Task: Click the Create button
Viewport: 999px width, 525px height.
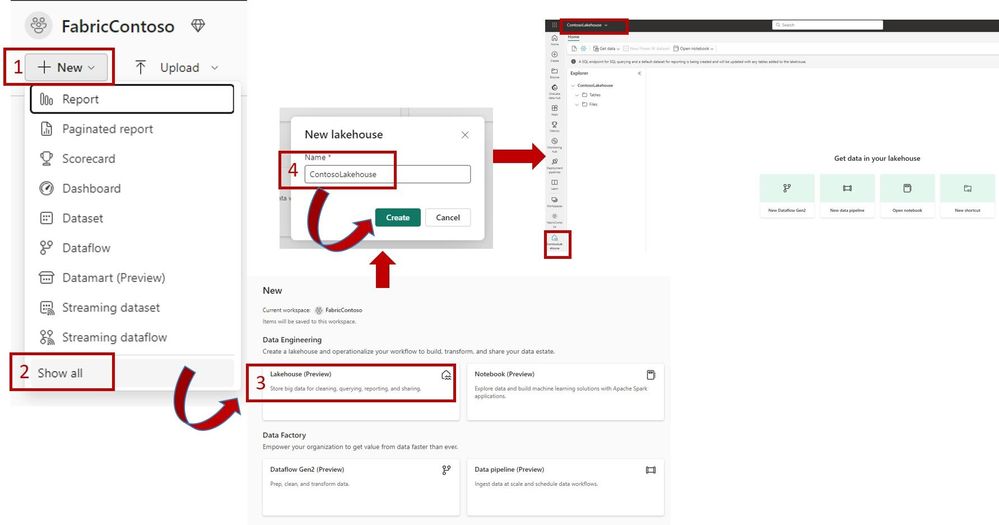Action: (x=398, y=217)
